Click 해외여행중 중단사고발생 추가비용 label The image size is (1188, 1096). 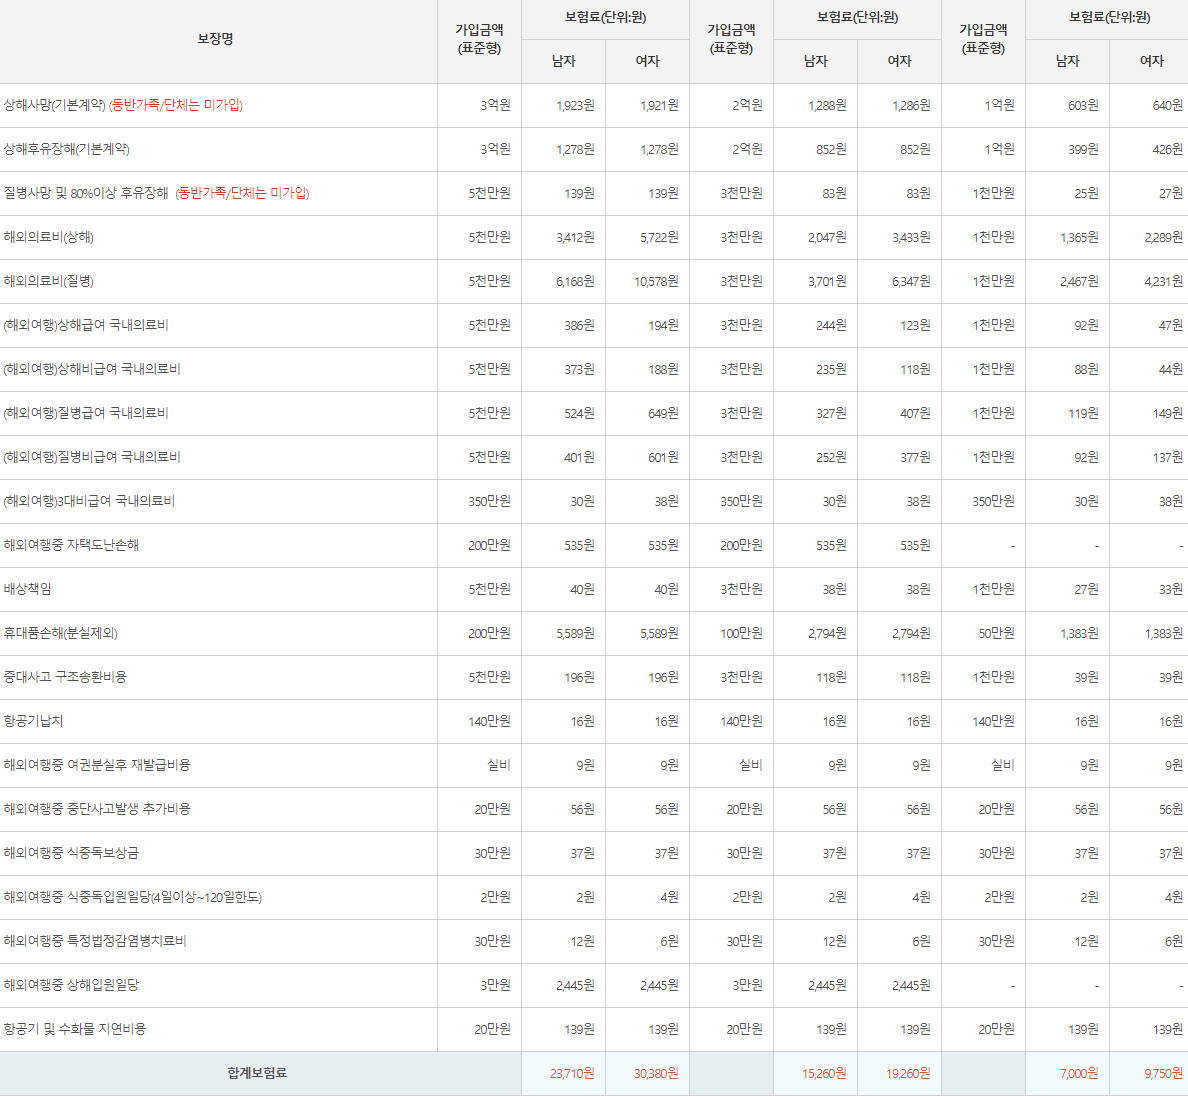(97, 809)
